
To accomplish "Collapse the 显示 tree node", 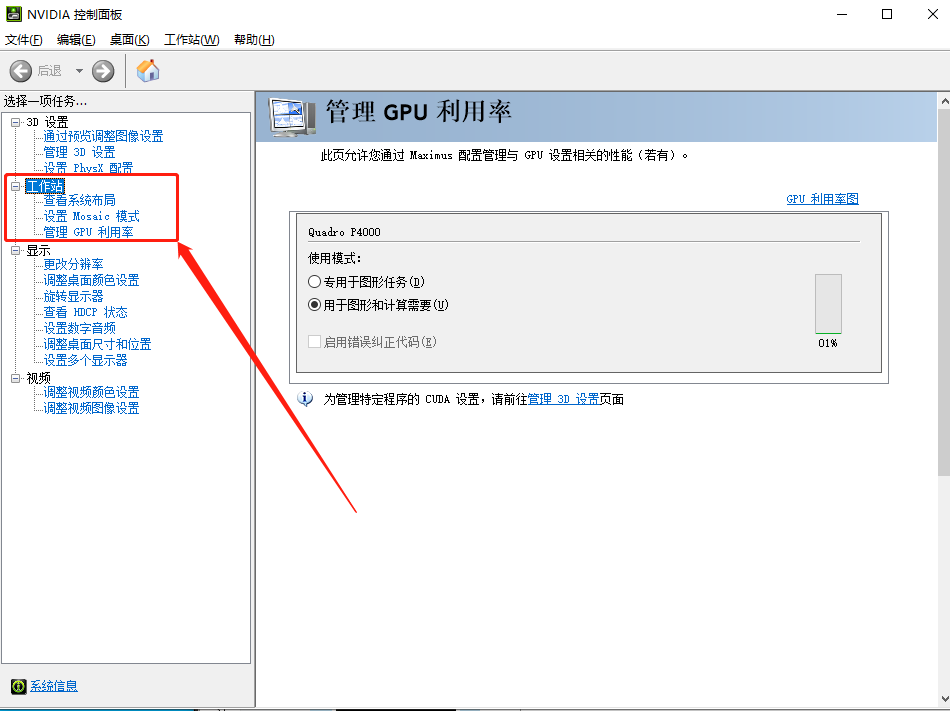I will (16, 250).
